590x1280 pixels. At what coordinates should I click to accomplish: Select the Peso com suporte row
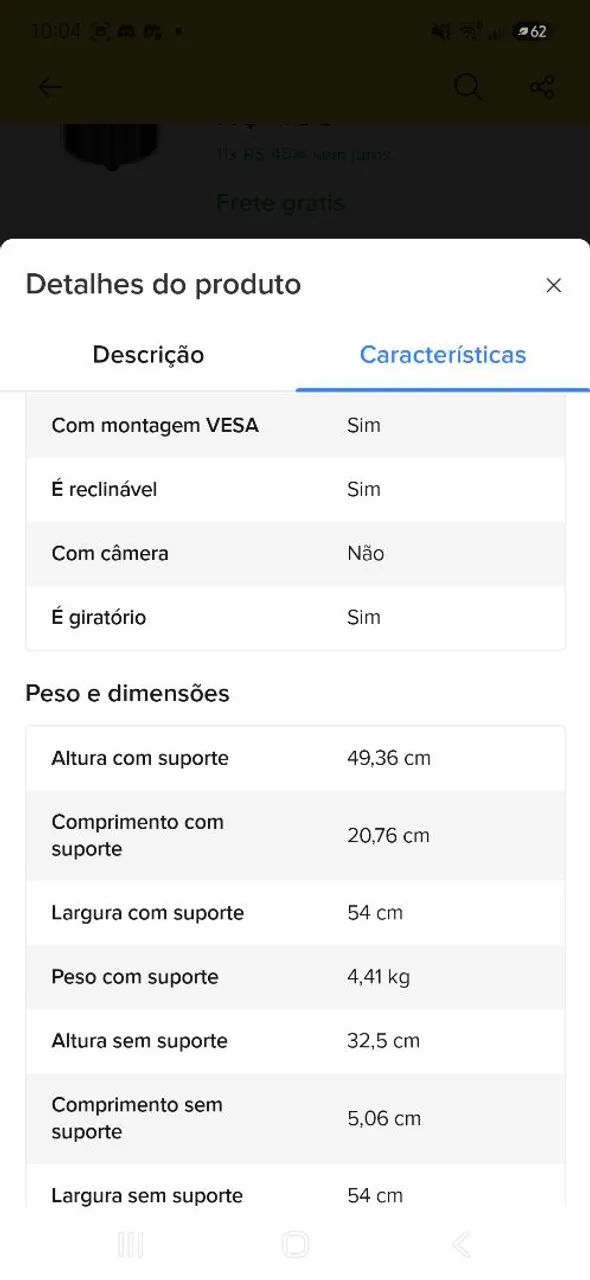[295, 977]
